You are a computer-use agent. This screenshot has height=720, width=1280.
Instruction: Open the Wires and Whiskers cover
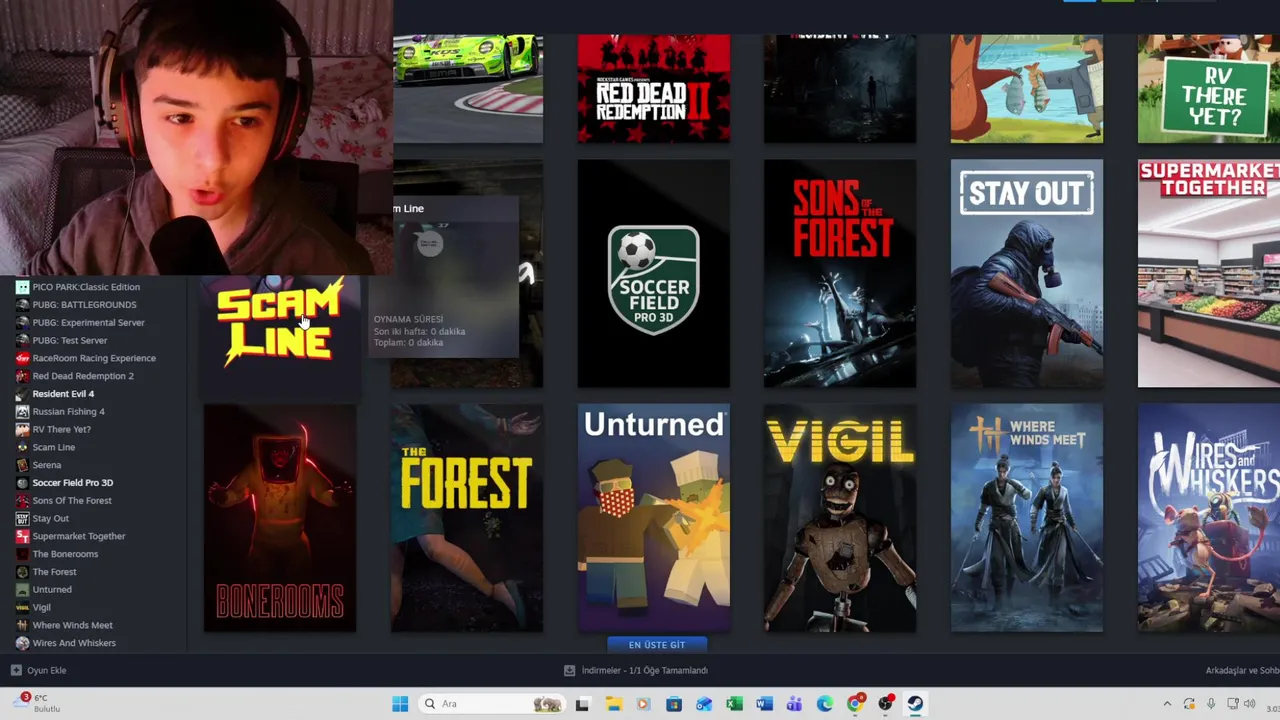click(1209, 518)
